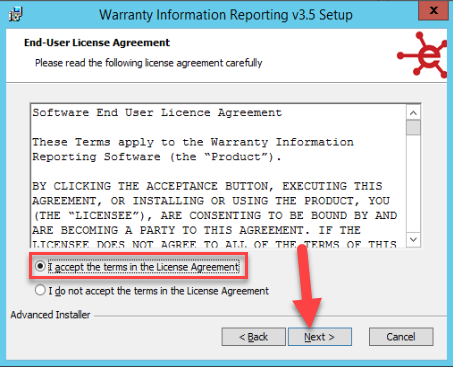The height and width of the screenshot is (367, 453).
Task: Go back with the Back button
Action: (x=254, y=337)
